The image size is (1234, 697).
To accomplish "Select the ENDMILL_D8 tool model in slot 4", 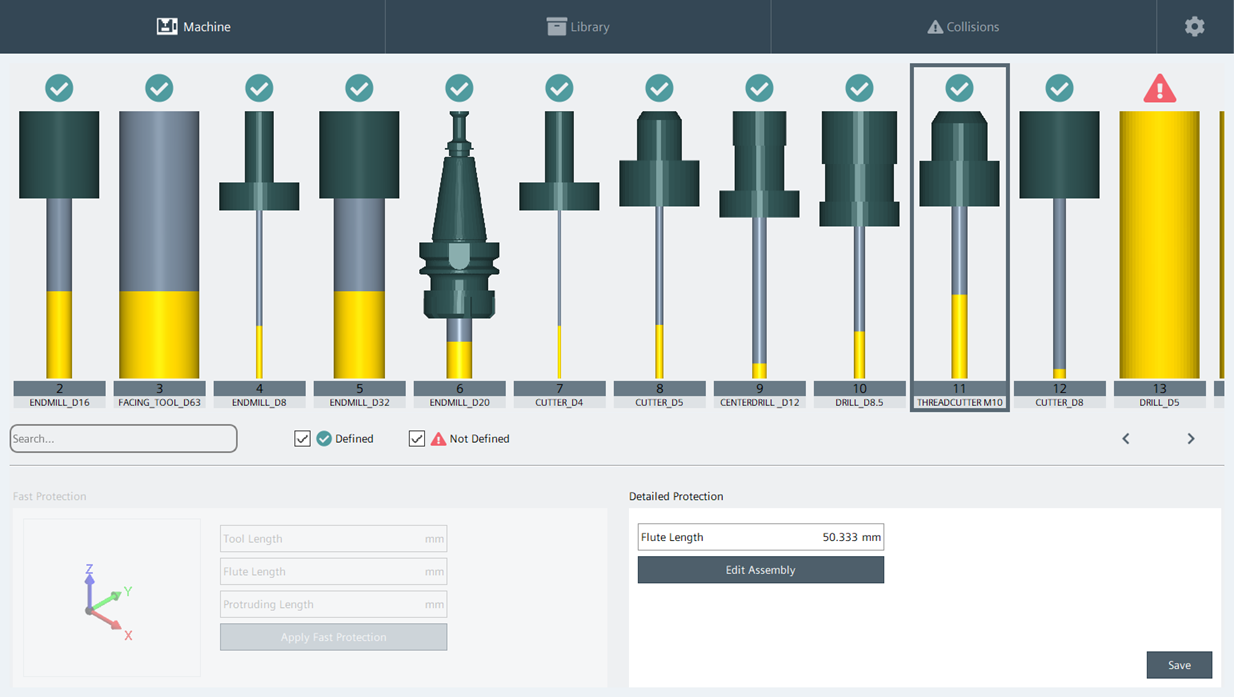I will click(259, 244).
